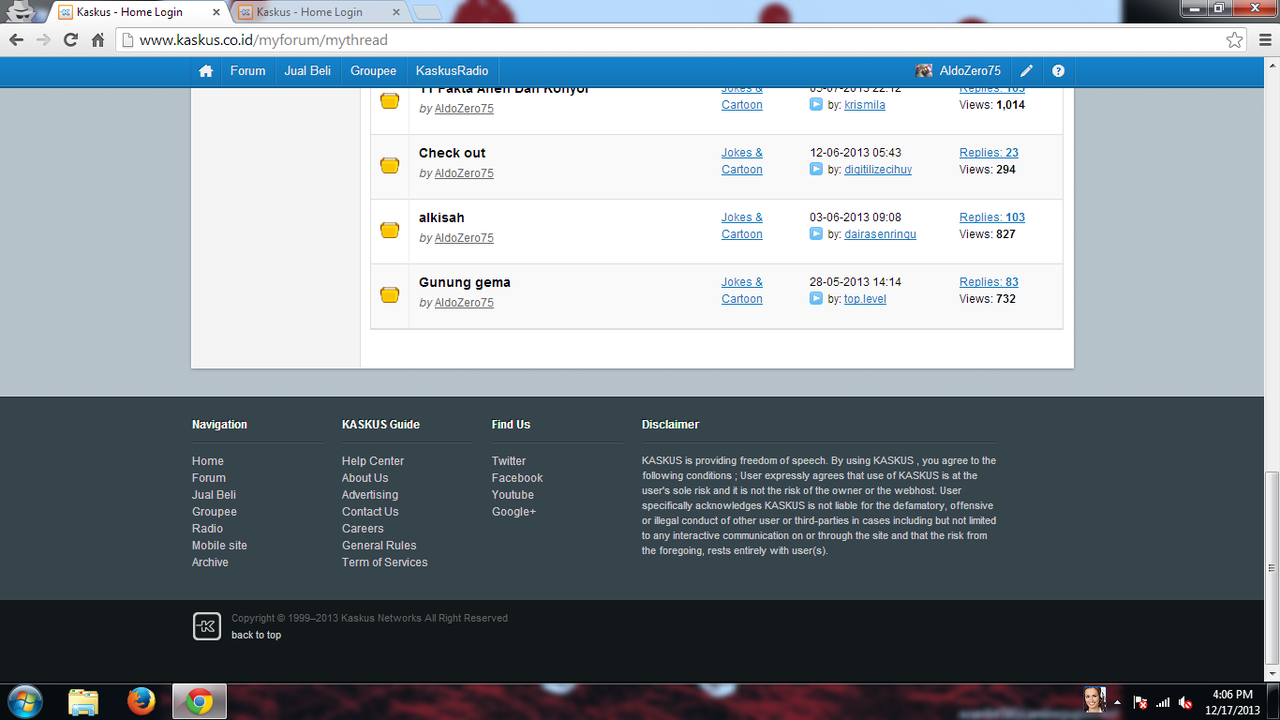Screen dimensions: 1280x720
Task: Open the Check out thread title
Action: tap(452, 153)
